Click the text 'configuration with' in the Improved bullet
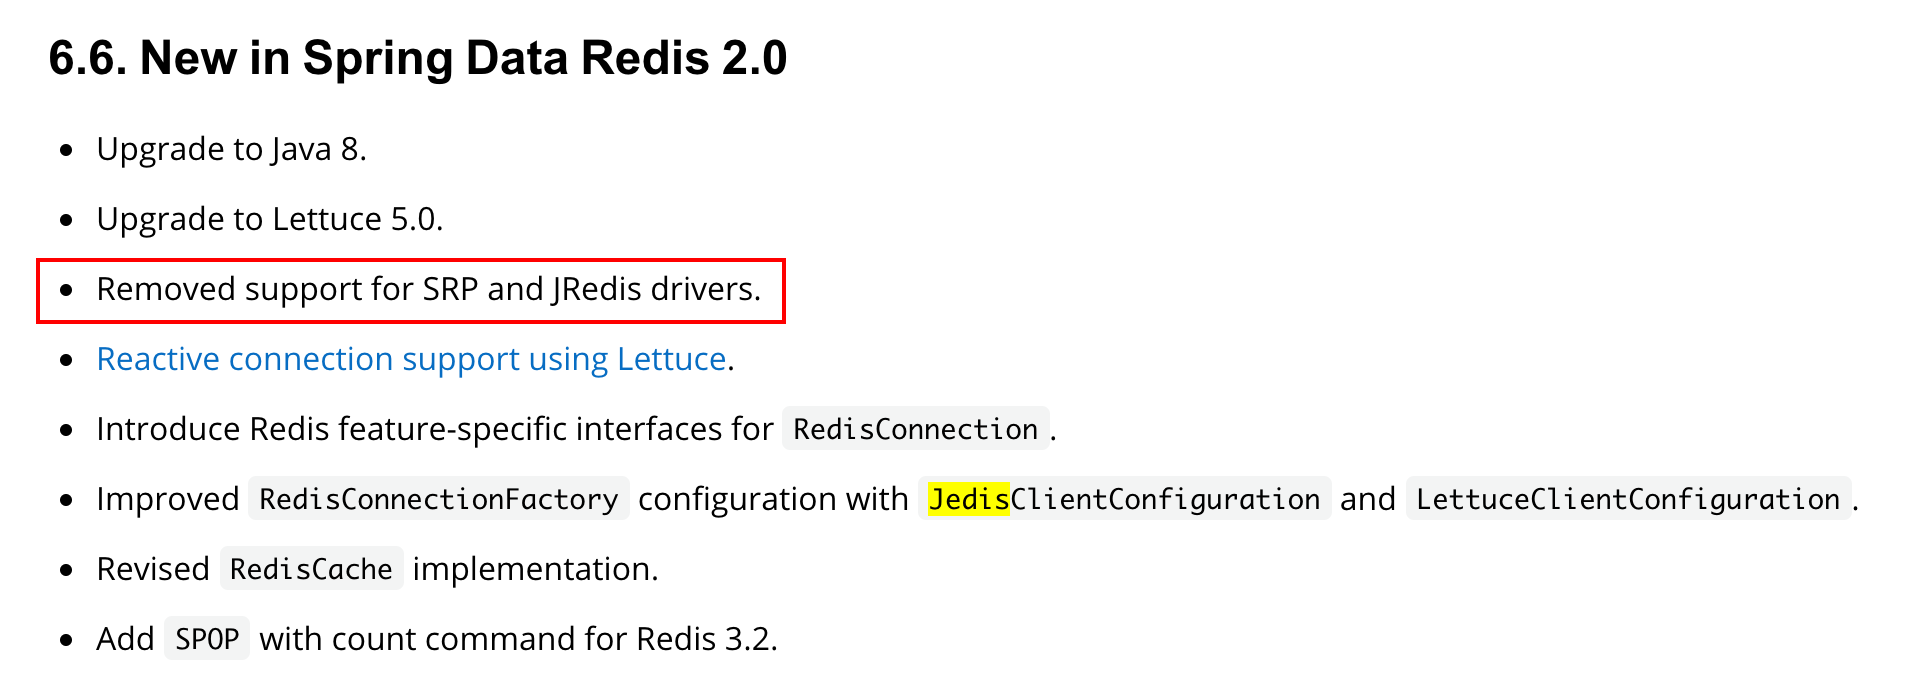 773,499
